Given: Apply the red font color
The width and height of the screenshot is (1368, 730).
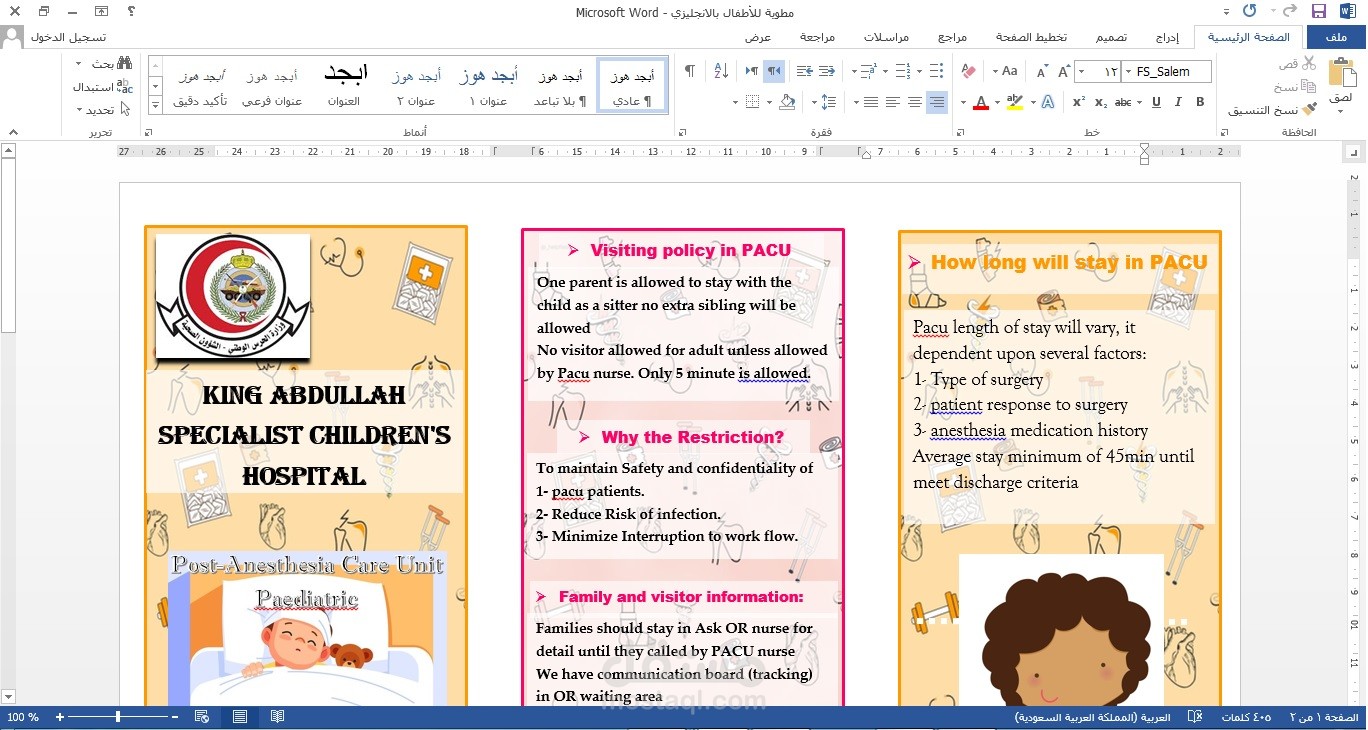Looking at the screenshot, I should (980, 102).
